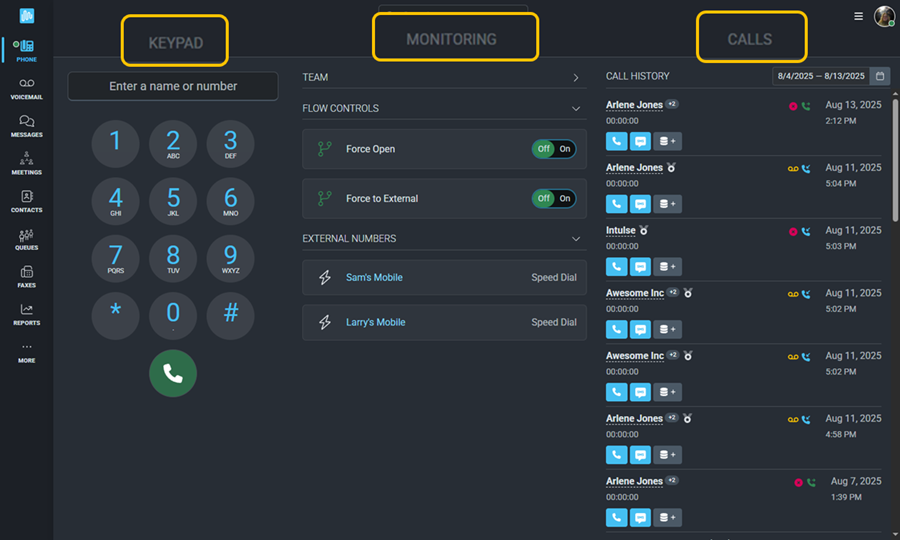Viewport: 900px width, 540px height.
Task: Click the calendar icon beside date range
Action: [x=880, y=76]
